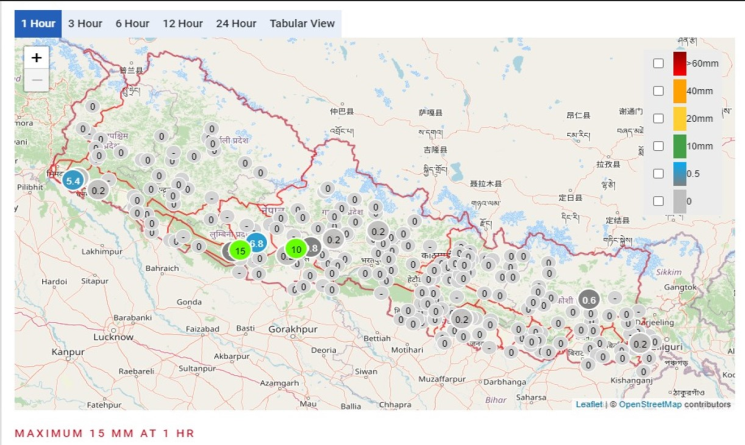Click the Muzaffarpur city label
Screen dimensions: 745x445
point(442,379)
